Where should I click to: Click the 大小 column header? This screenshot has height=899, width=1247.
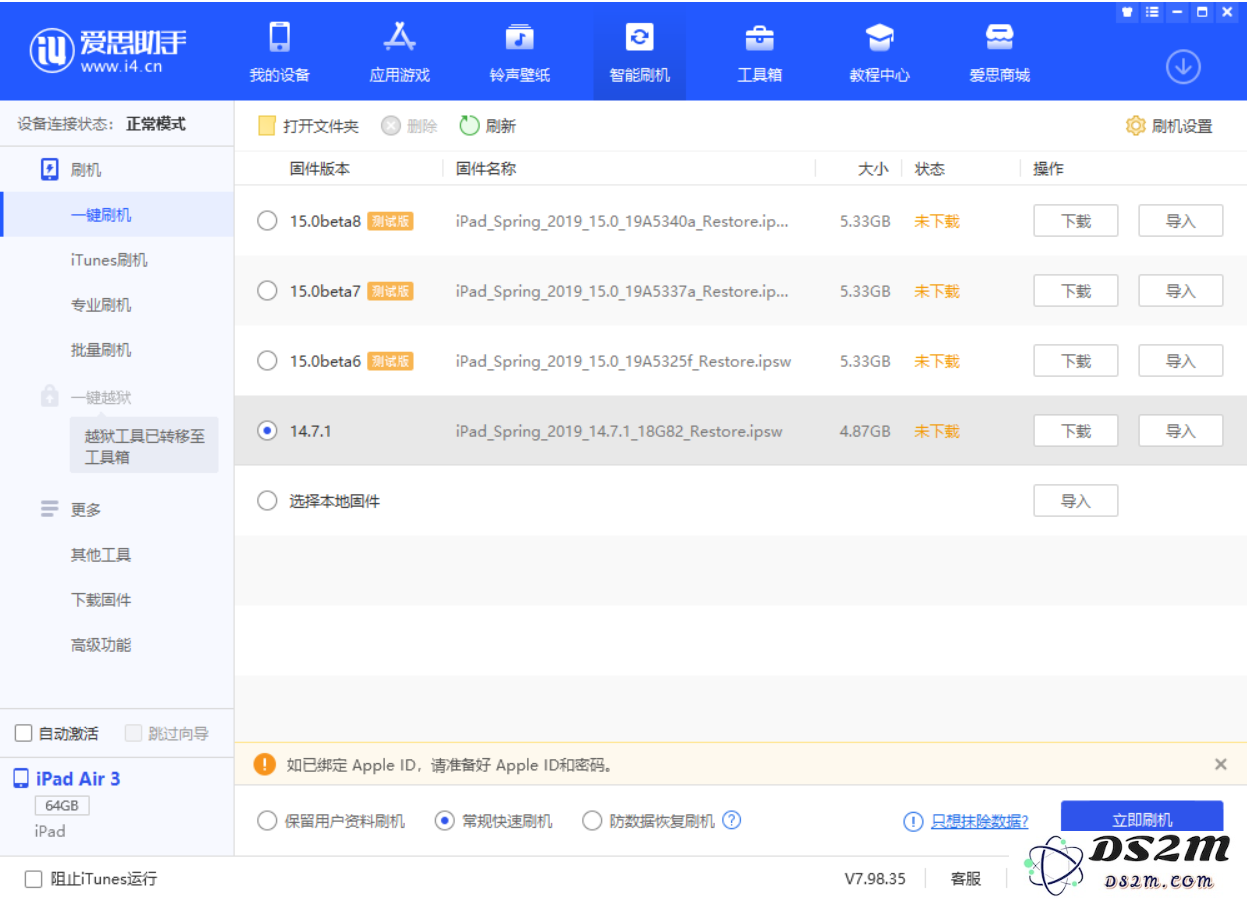(x=873, y=169)
